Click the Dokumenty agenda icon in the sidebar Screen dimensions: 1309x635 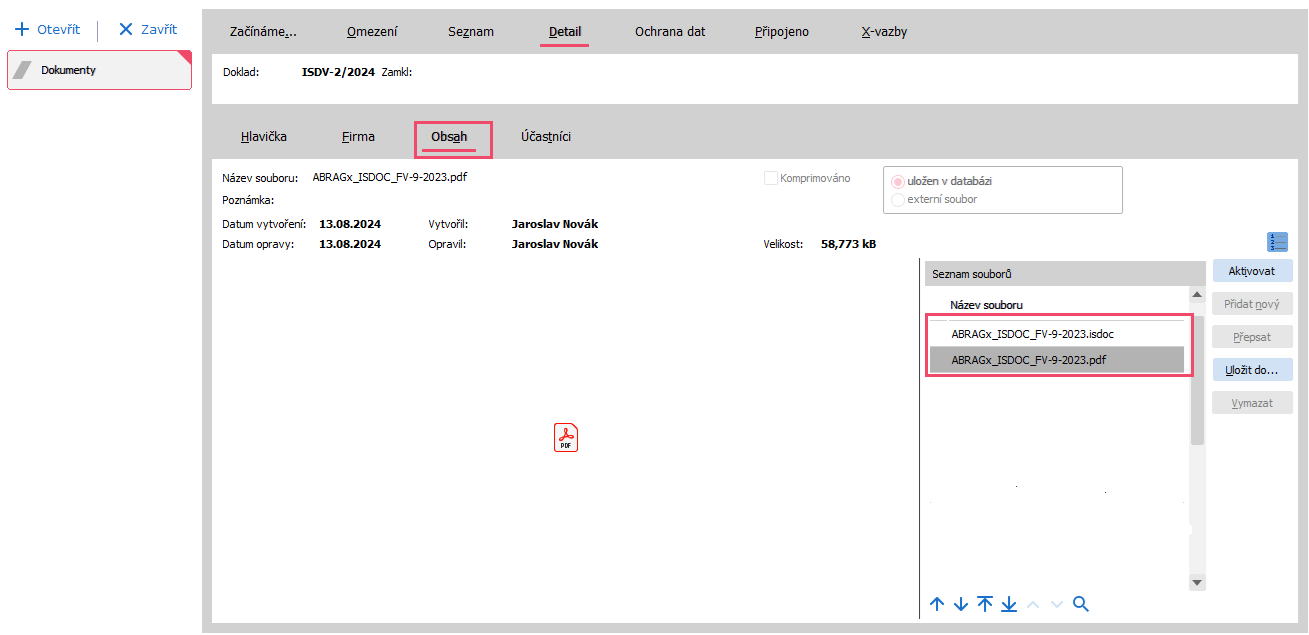click(x=23, y=71)
